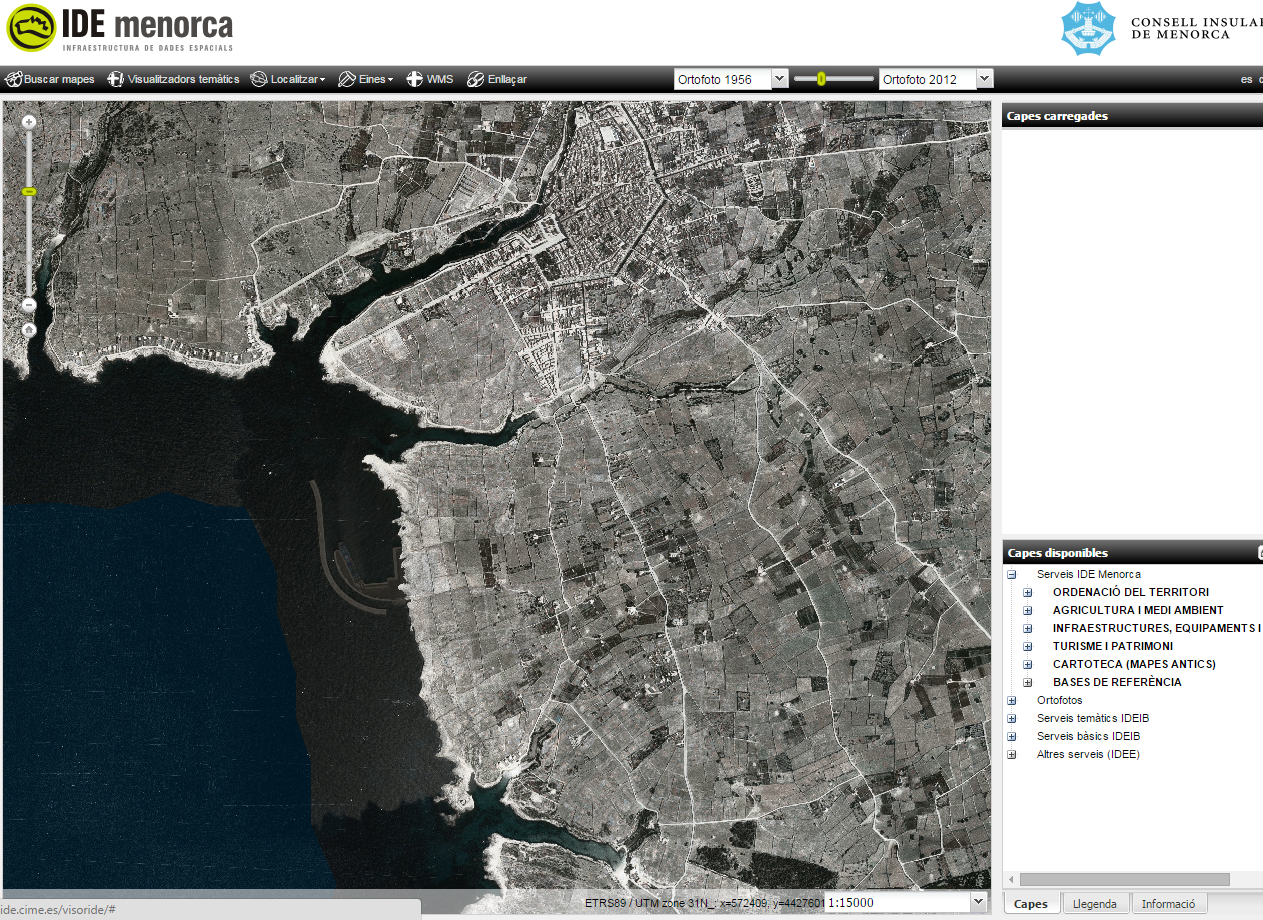Open the Visualitzadors temàtics tool
The image size is (1263, 920).
tap(170, 78)
